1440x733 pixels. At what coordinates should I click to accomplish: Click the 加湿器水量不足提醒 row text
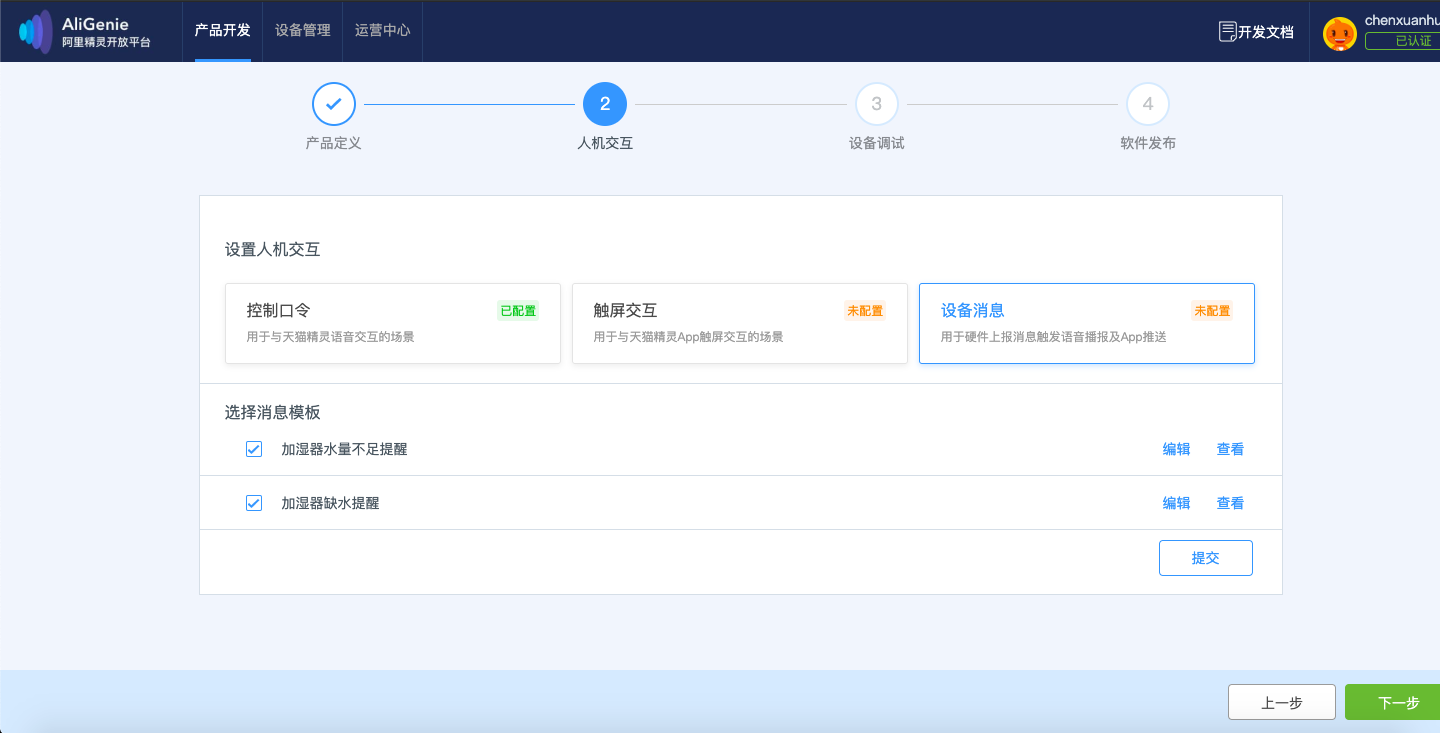344,450
